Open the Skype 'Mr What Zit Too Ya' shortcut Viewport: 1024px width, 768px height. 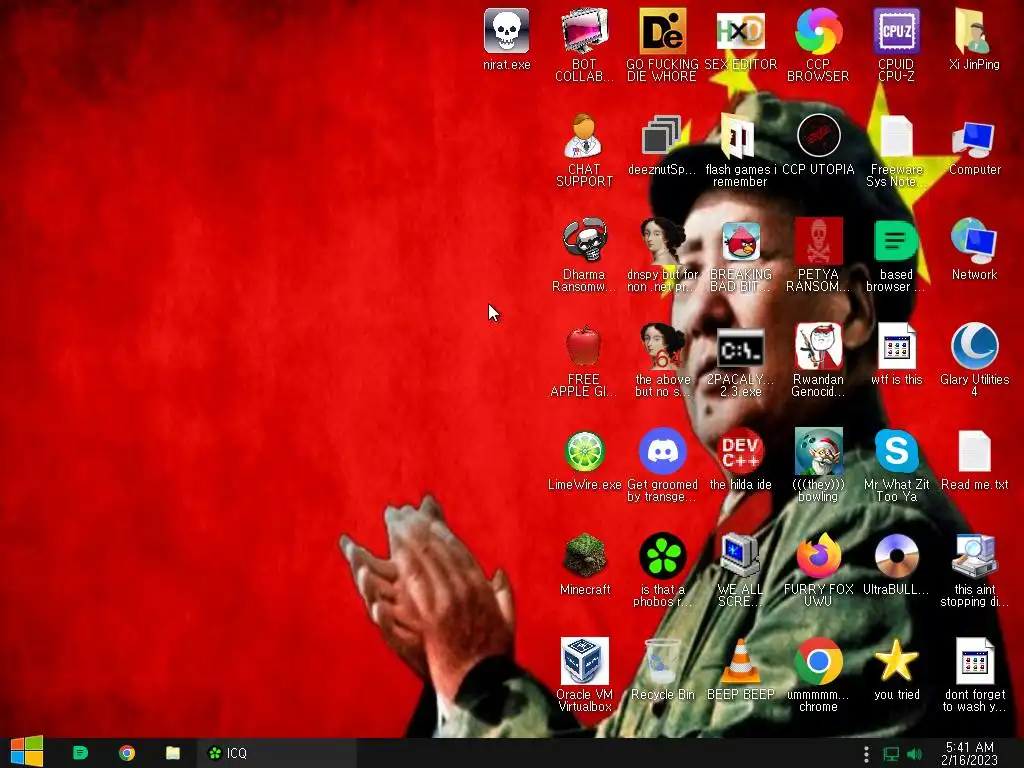(897, 451)
